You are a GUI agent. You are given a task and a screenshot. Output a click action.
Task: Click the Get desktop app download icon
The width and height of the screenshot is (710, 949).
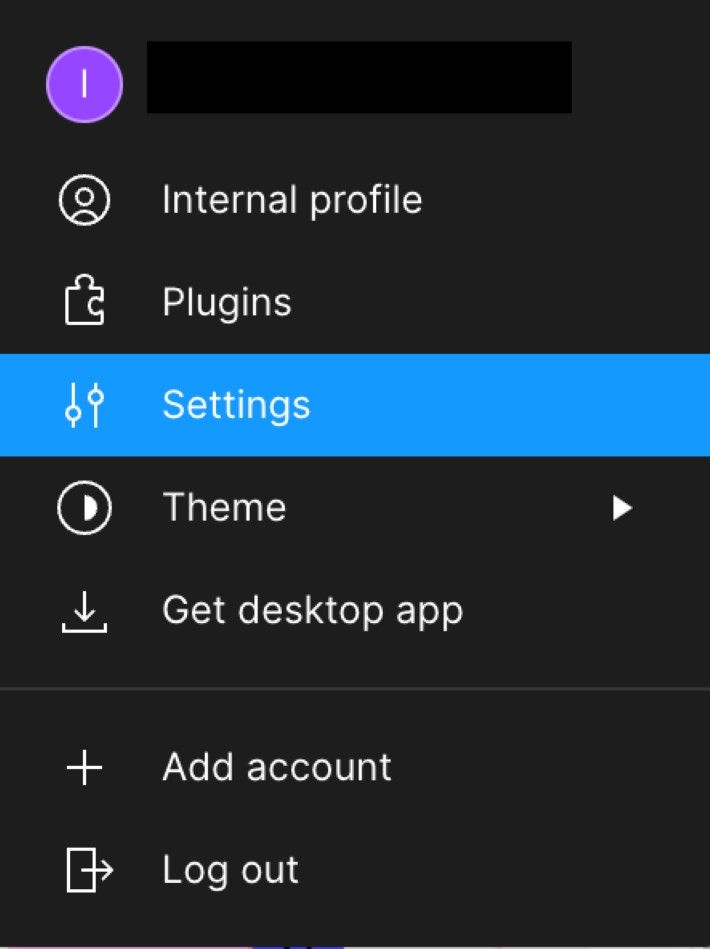click(84, 611)
